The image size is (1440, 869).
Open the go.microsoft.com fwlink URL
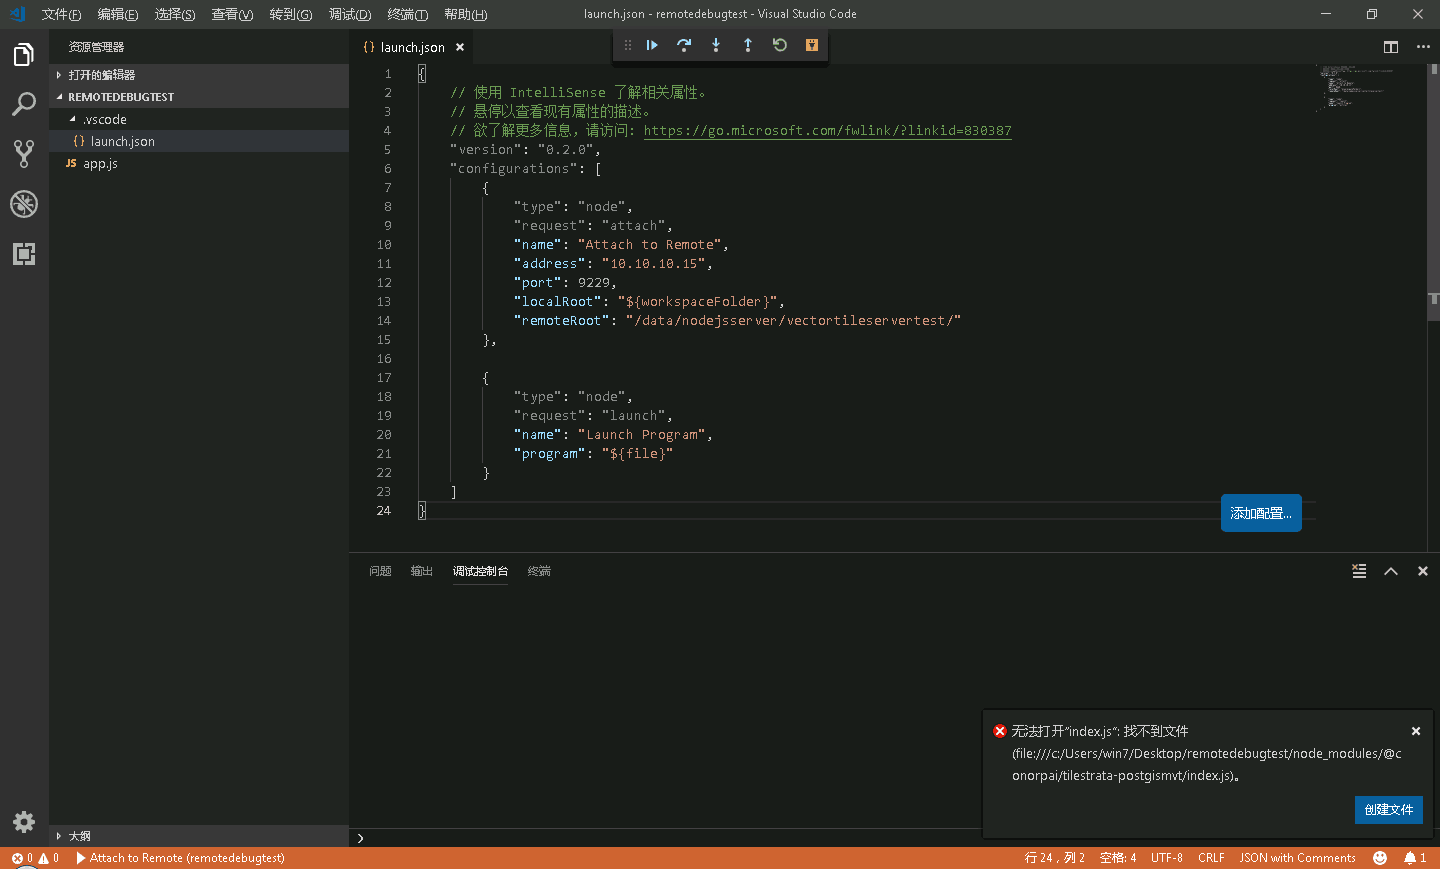tap(827, 131)
